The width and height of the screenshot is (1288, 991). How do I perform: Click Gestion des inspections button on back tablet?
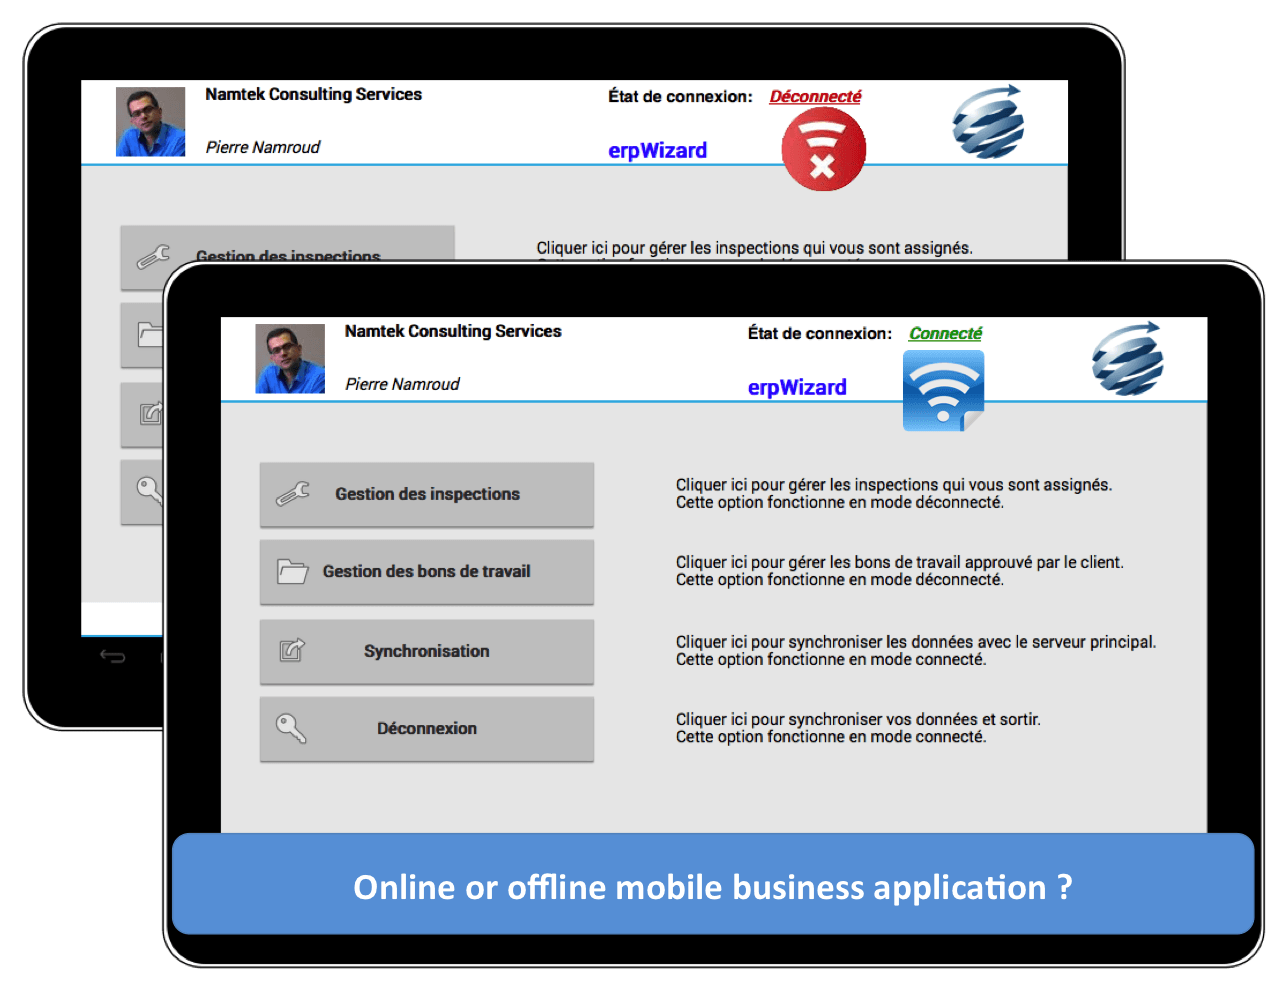tap(288, 243)
